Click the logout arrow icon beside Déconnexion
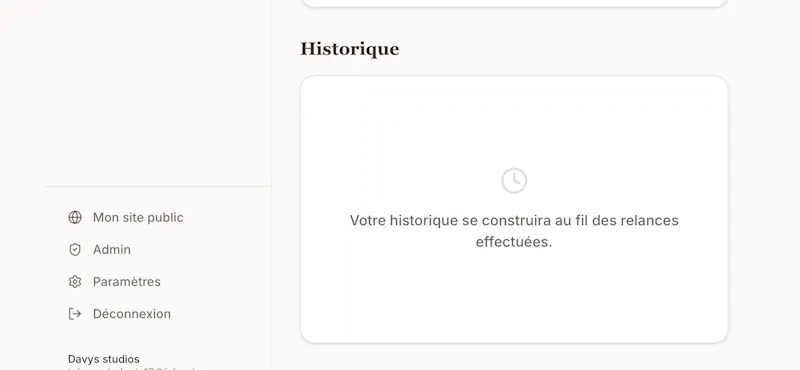 [75, 314]
